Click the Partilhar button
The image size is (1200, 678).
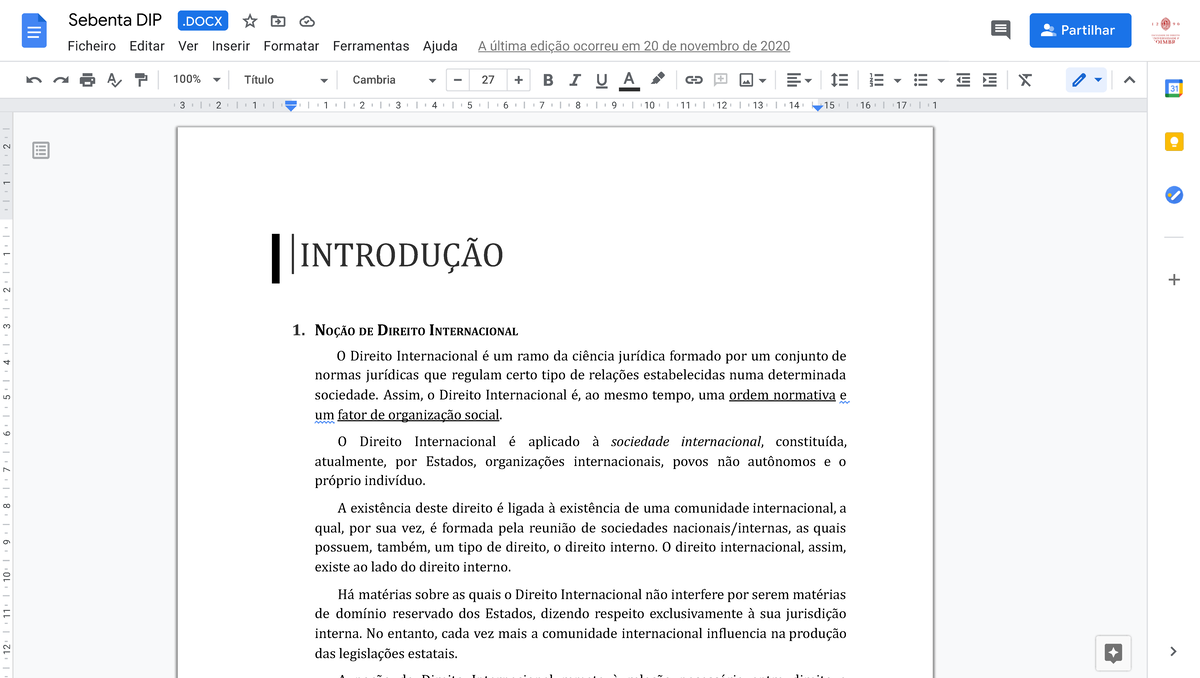1080,30
